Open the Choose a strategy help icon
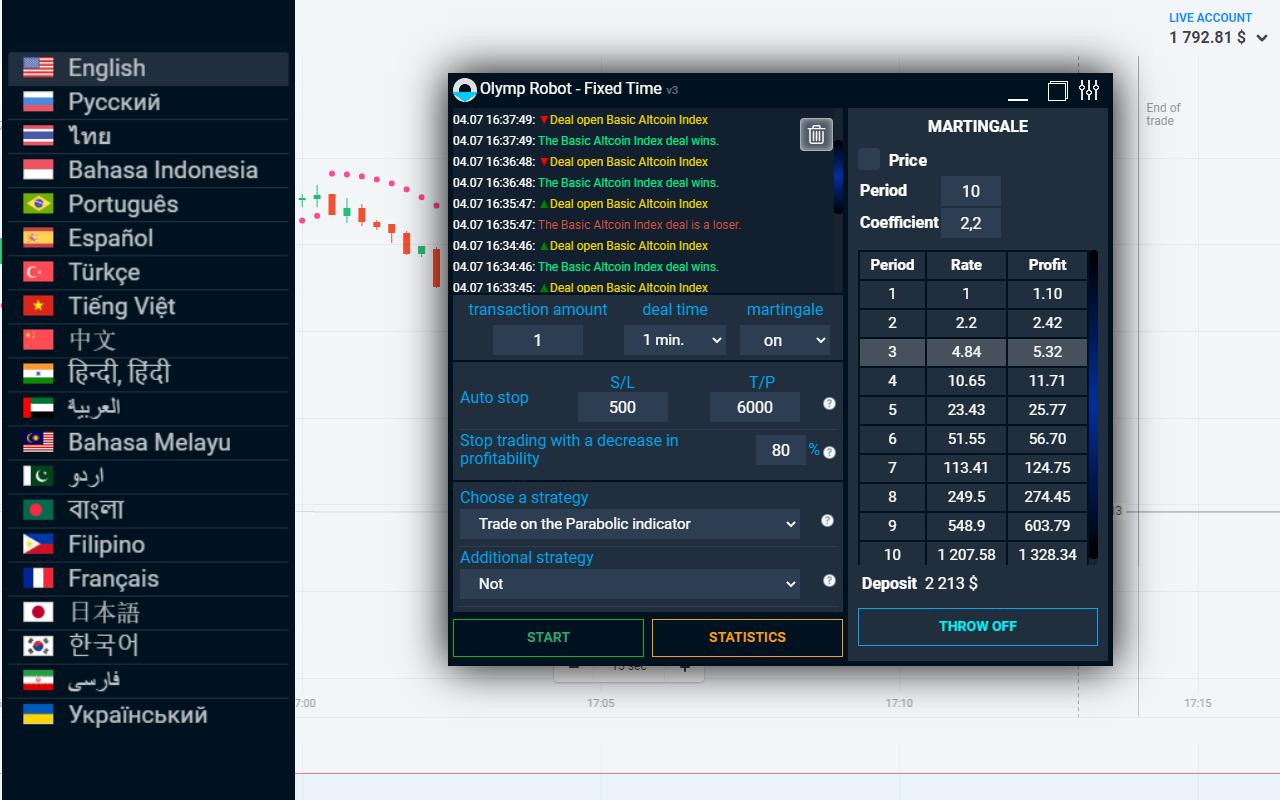Screen dimensions: 1280x800 827,521
